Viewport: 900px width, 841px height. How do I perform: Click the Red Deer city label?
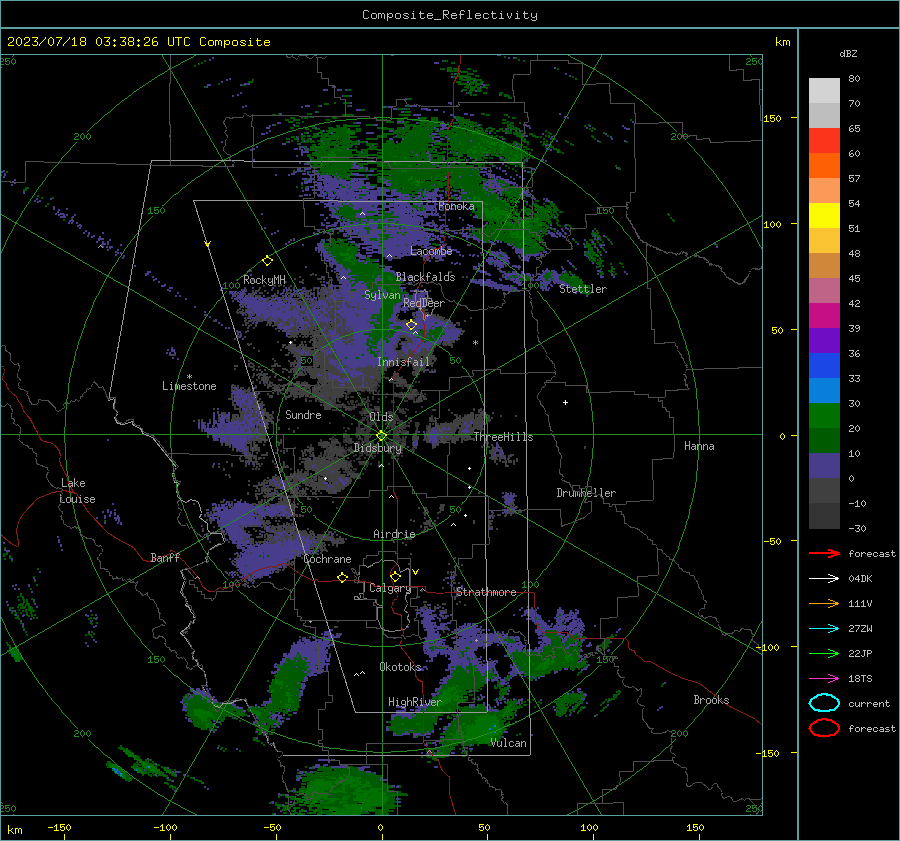(x=424, y=303)
